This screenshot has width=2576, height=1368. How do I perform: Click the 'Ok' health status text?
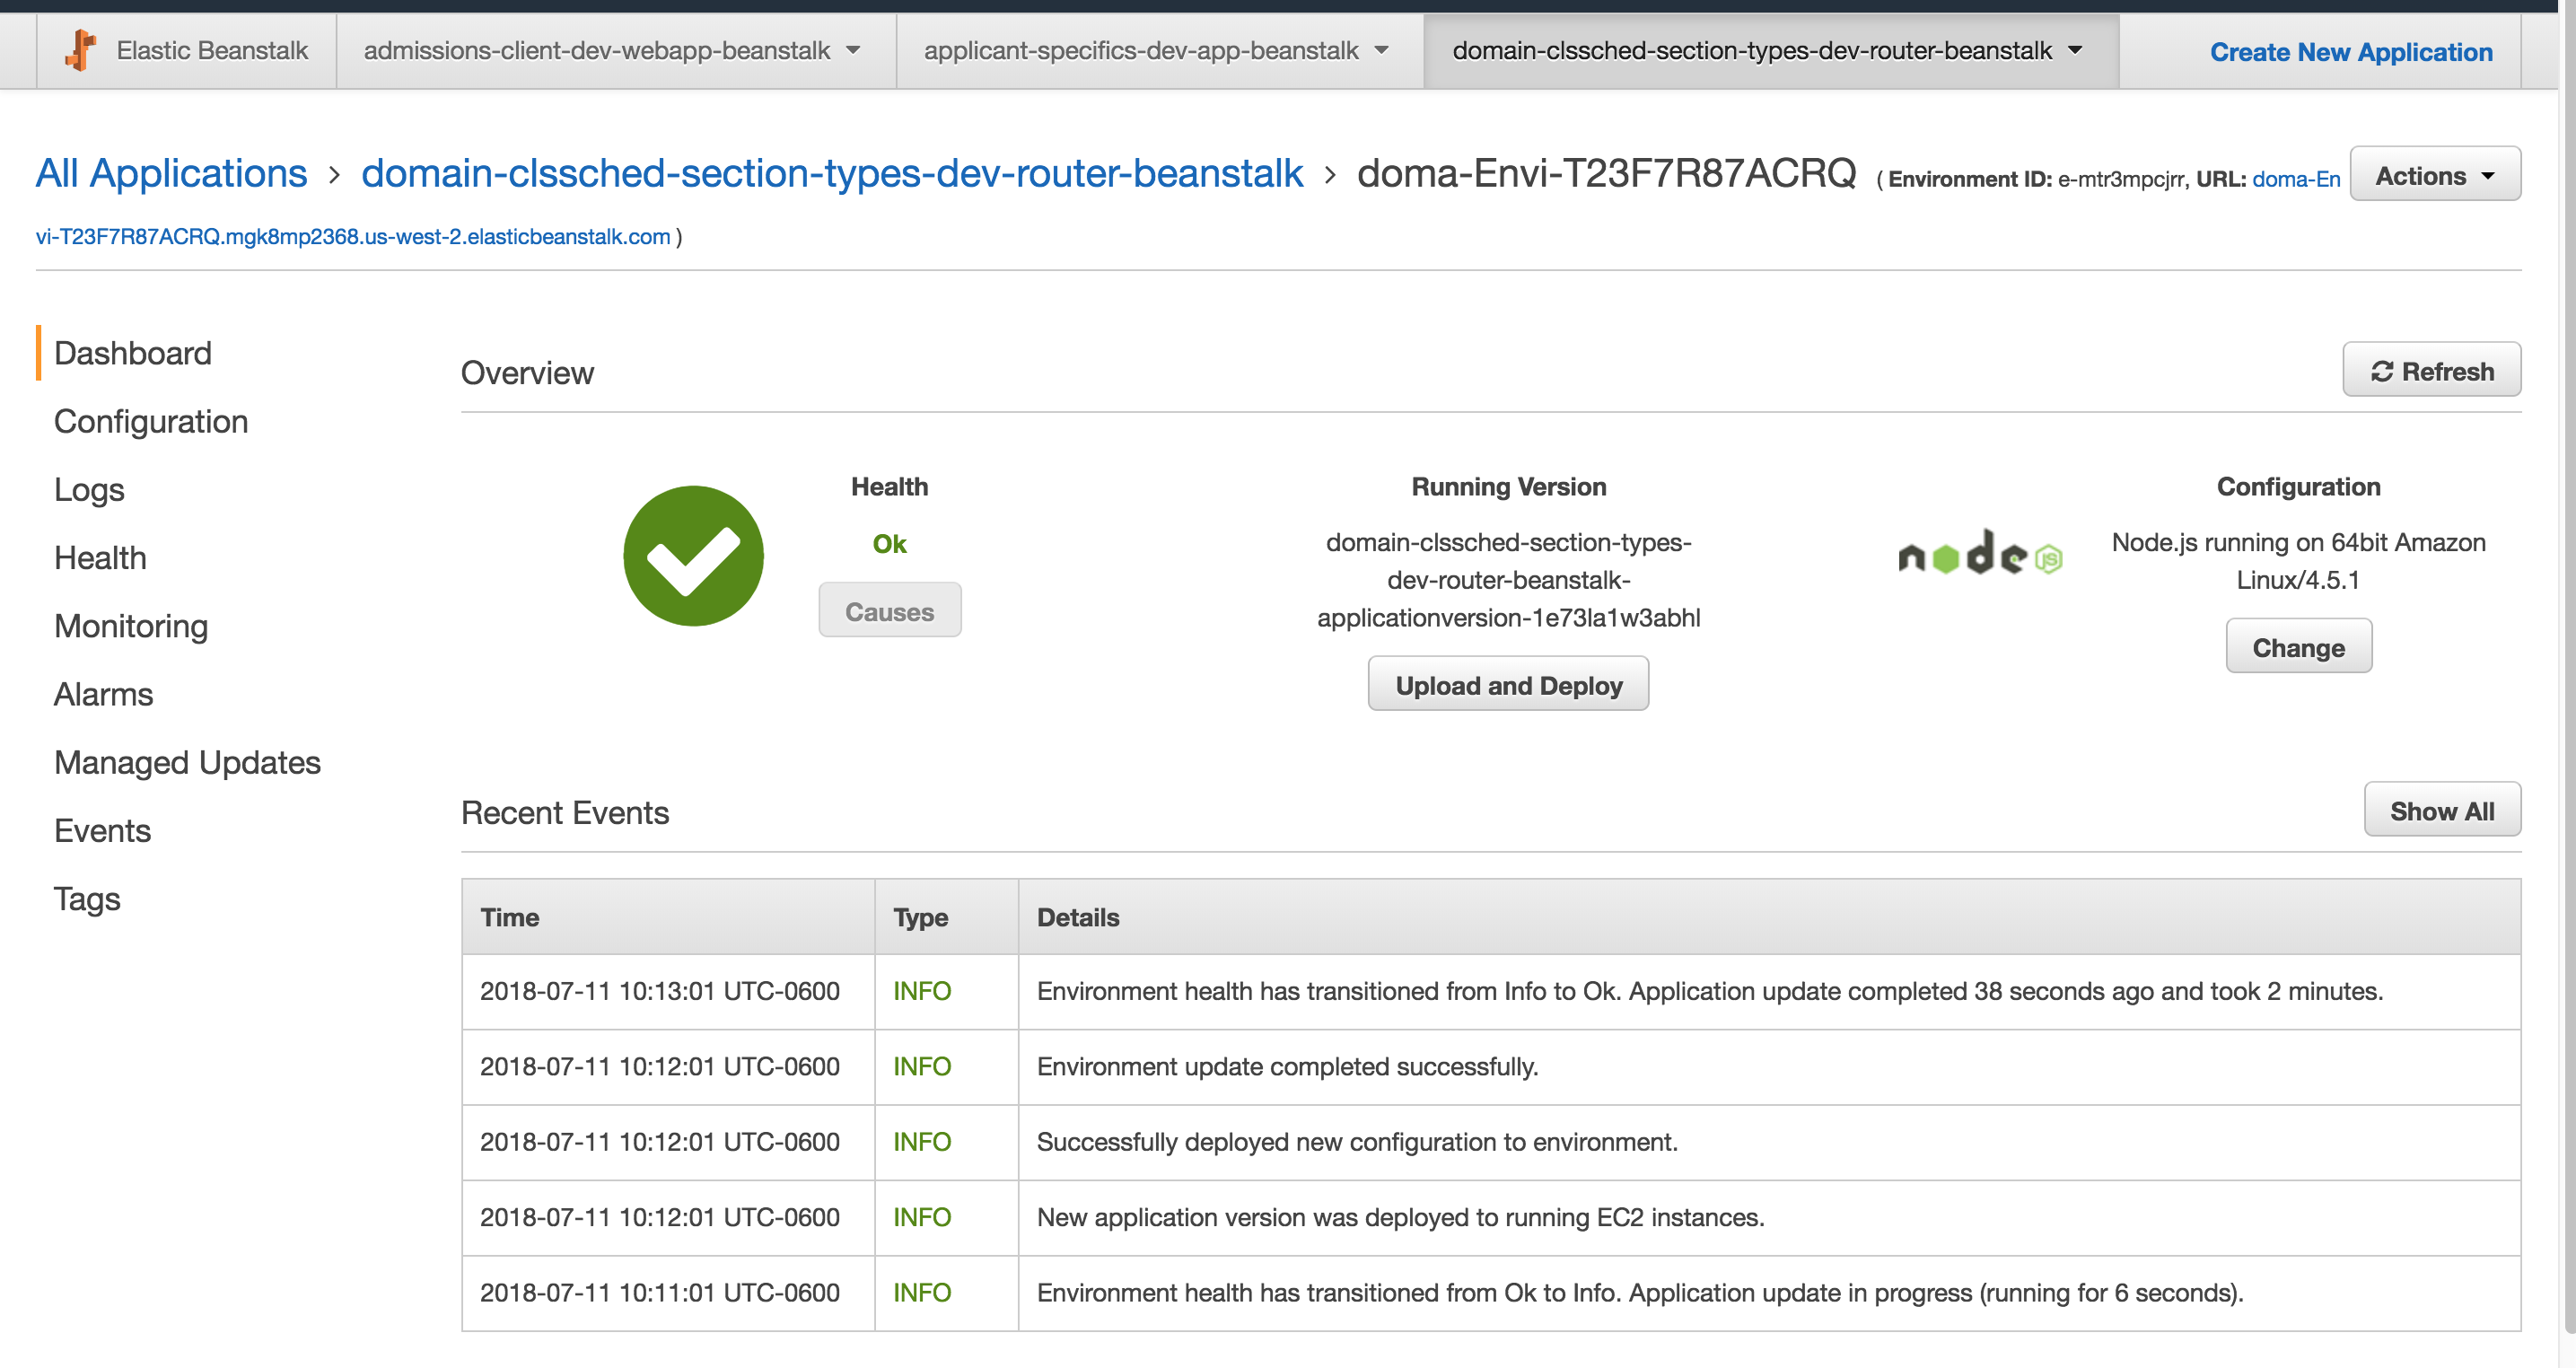[889, 544]
